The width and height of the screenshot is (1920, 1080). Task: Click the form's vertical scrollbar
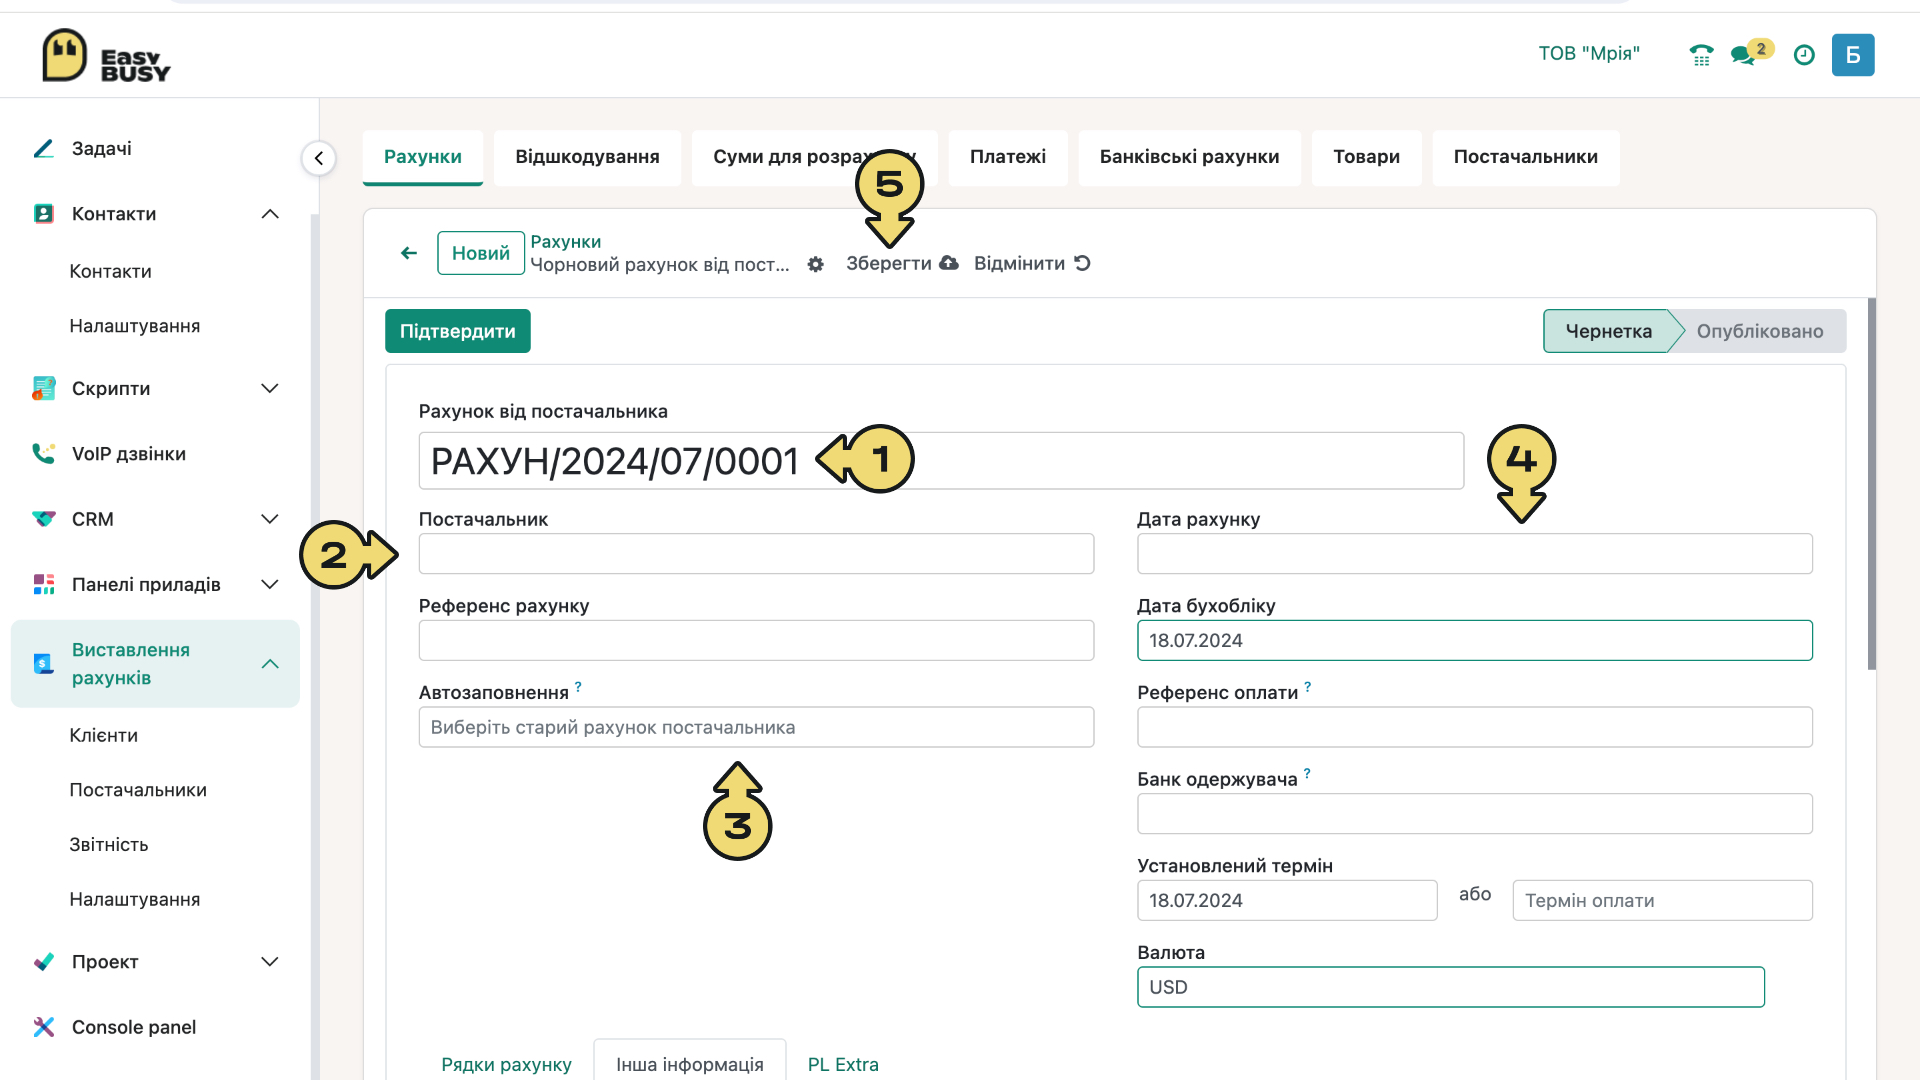pos(1872,484)
